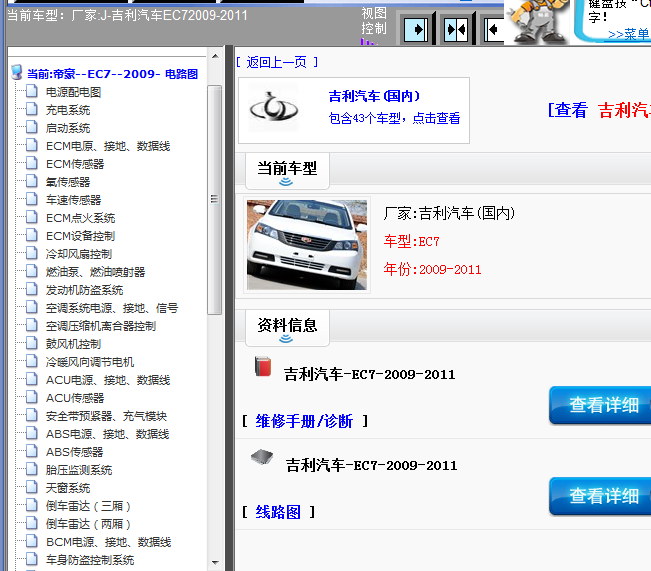651x571 pixels.
Task: Click the expand-right view control icon
Action: point(416,30)
